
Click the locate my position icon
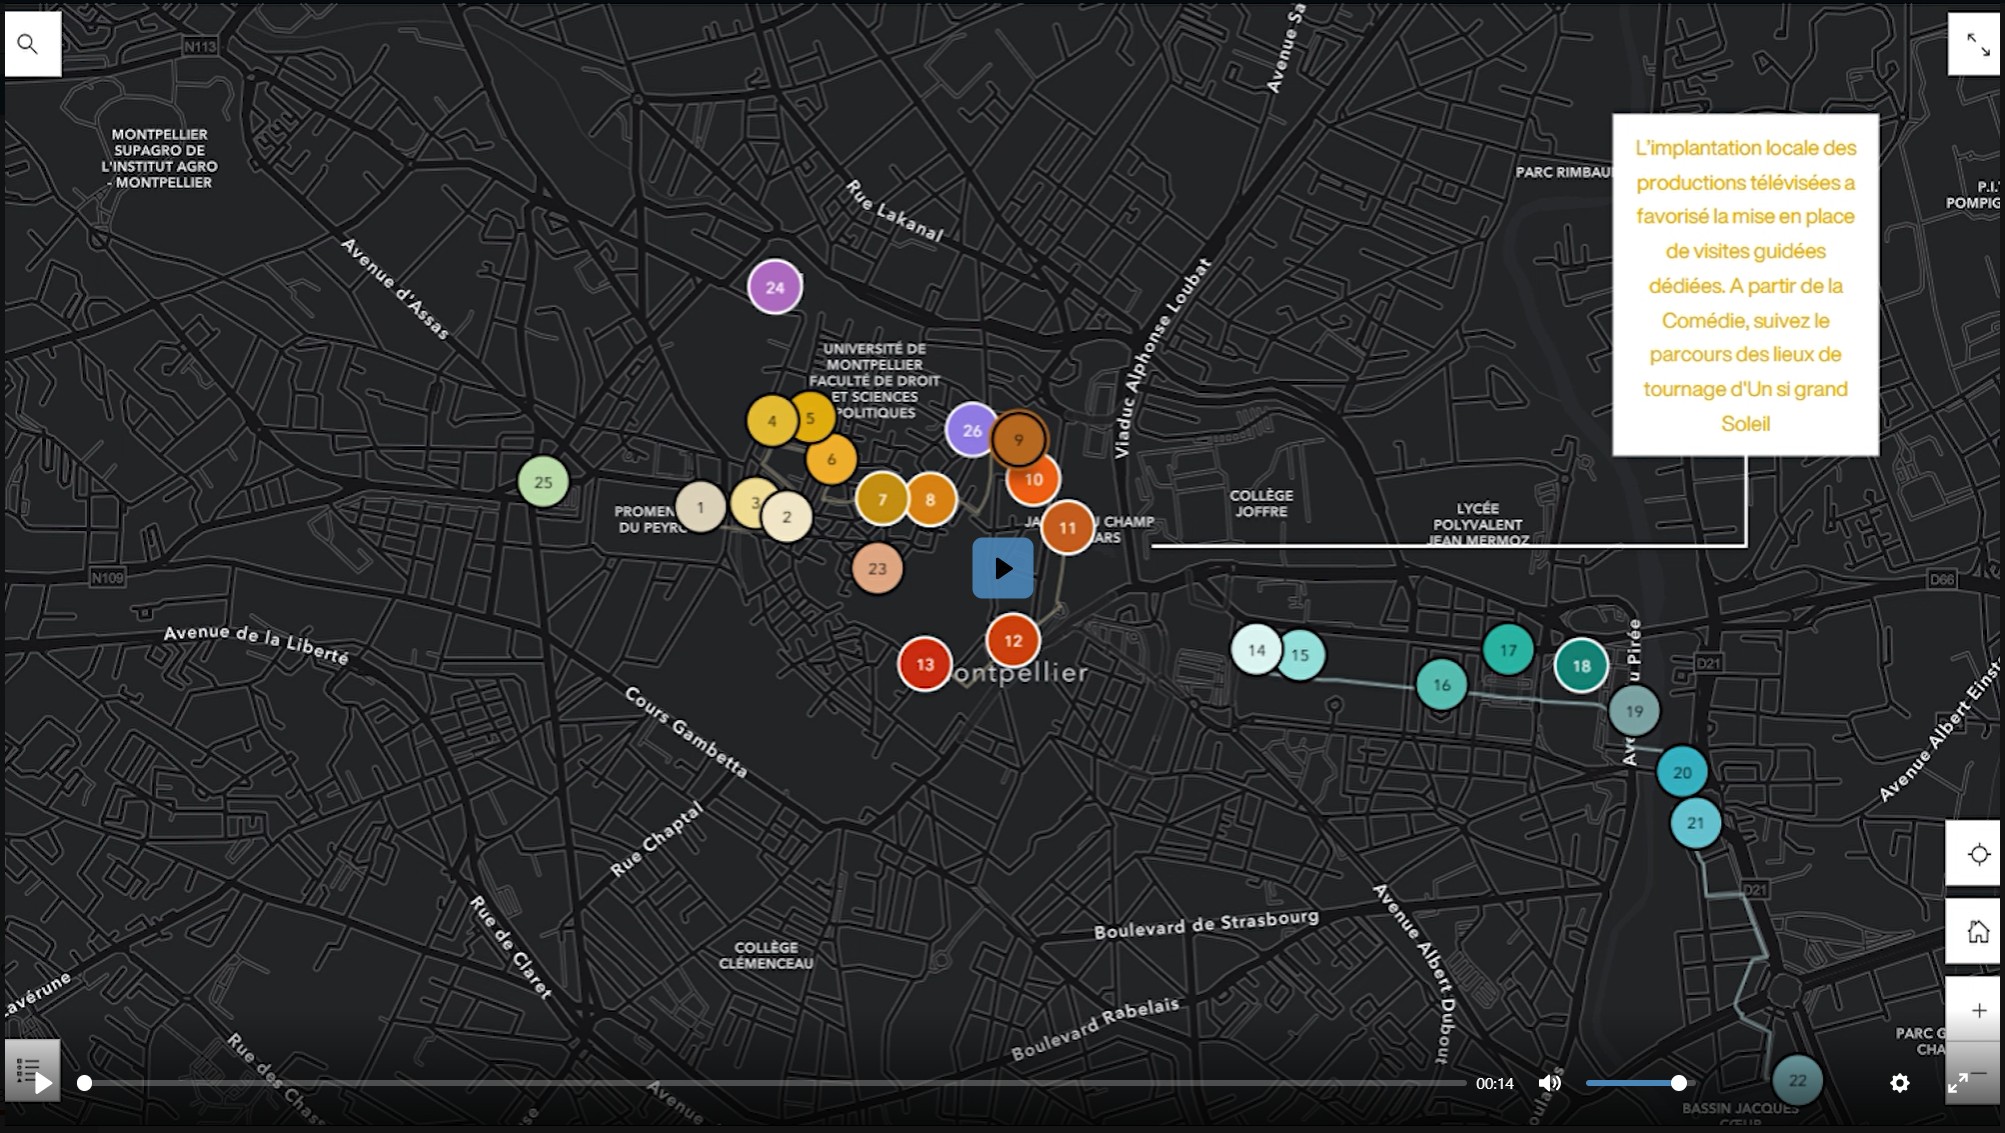[1977, 854]
